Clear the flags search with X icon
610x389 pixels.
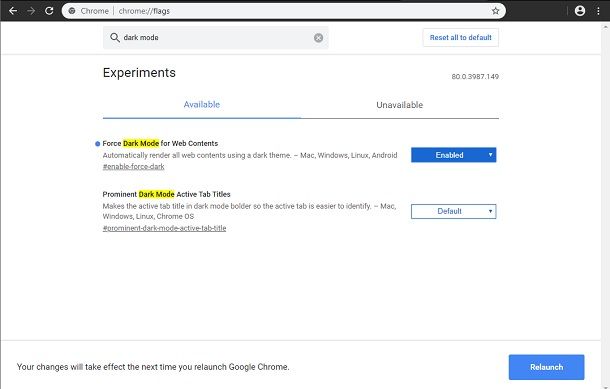pos(318,38)
